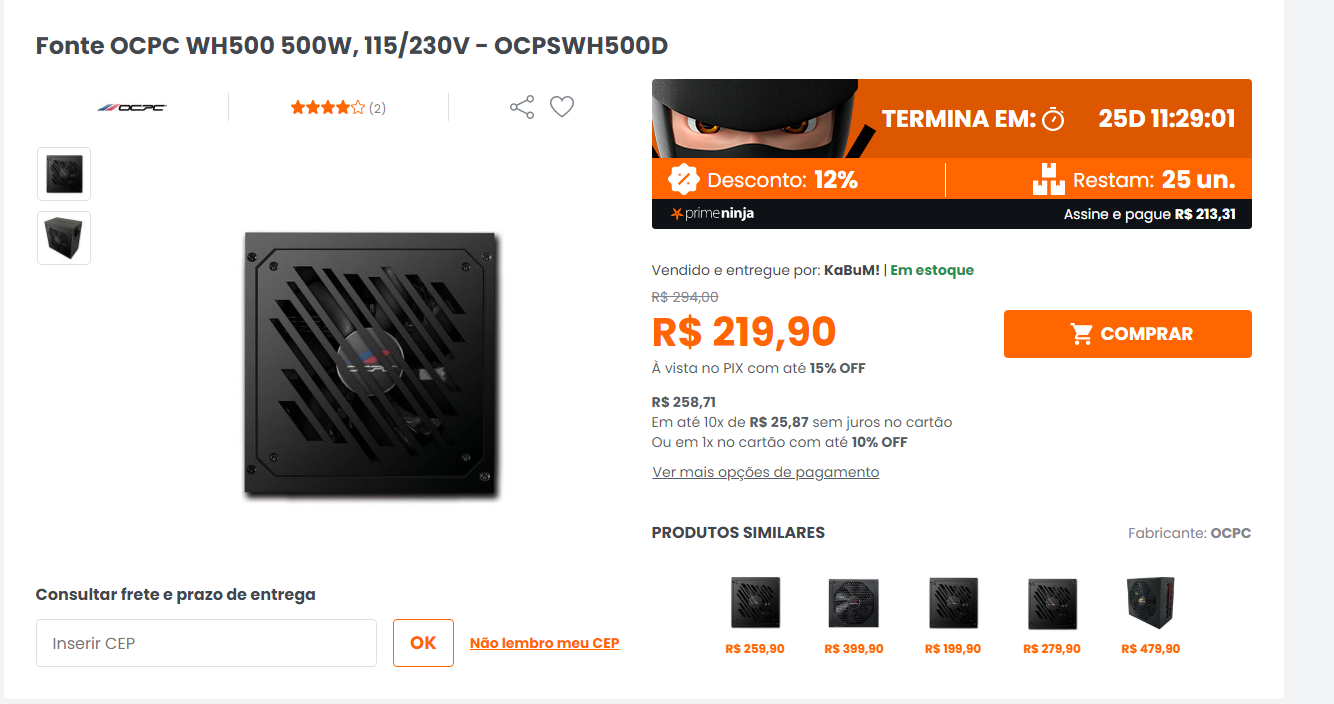
Task: Click the main power supply product image
Action: [x=372, y=364]
